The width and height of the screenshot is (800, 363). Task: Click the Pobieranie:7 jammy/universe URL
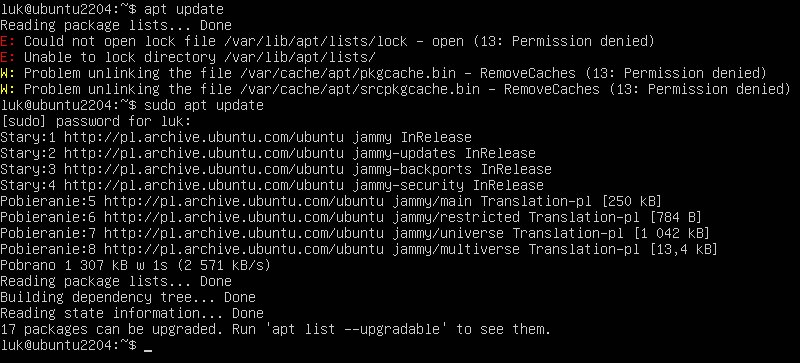point(244,233)
